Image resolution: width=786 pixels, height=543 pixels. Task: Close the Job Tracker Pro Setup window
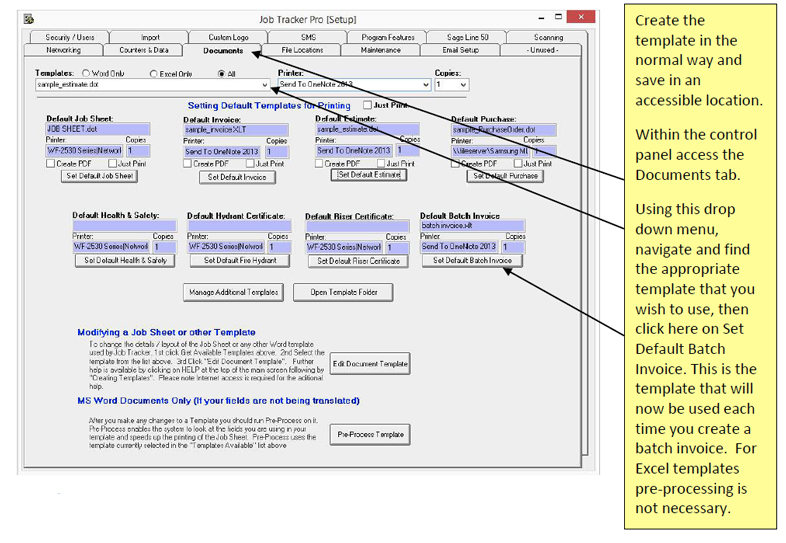pyautogui.click(x=581, y=17)
